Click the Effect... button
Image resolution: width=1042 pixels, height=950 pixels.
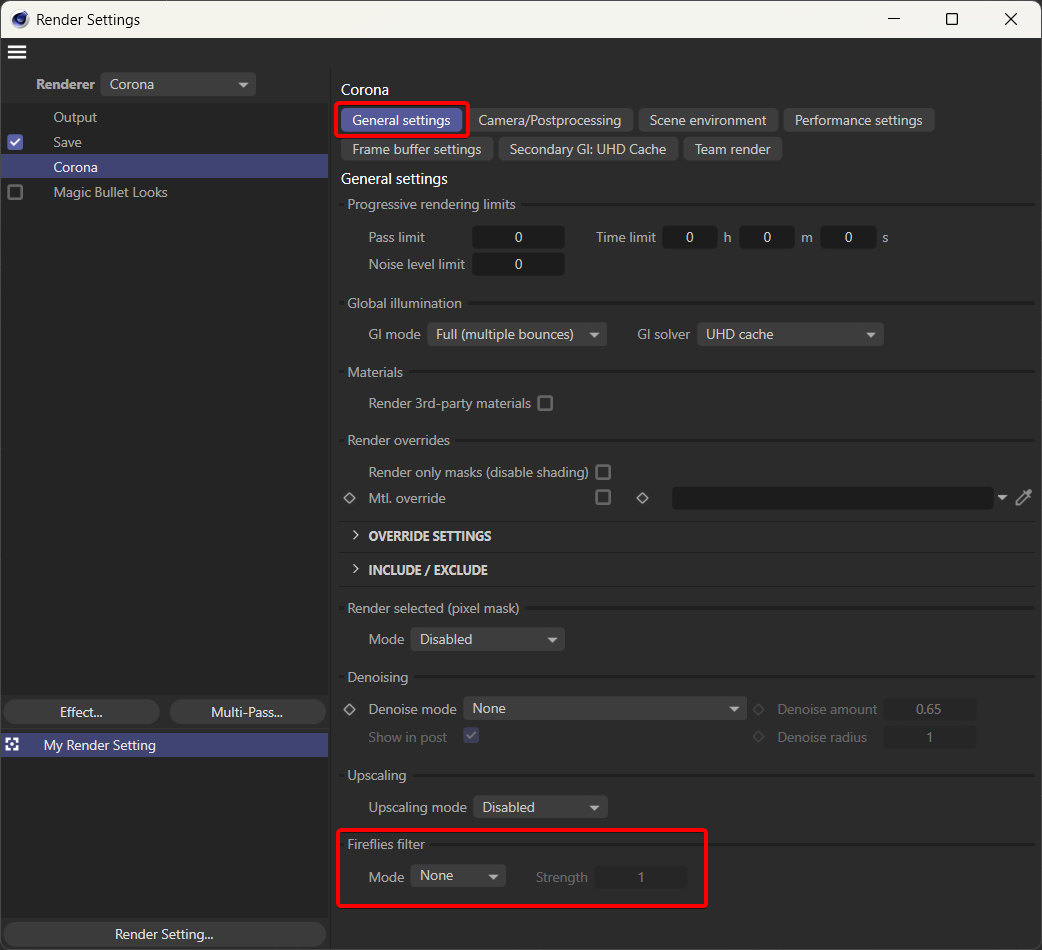pos(82,712)
